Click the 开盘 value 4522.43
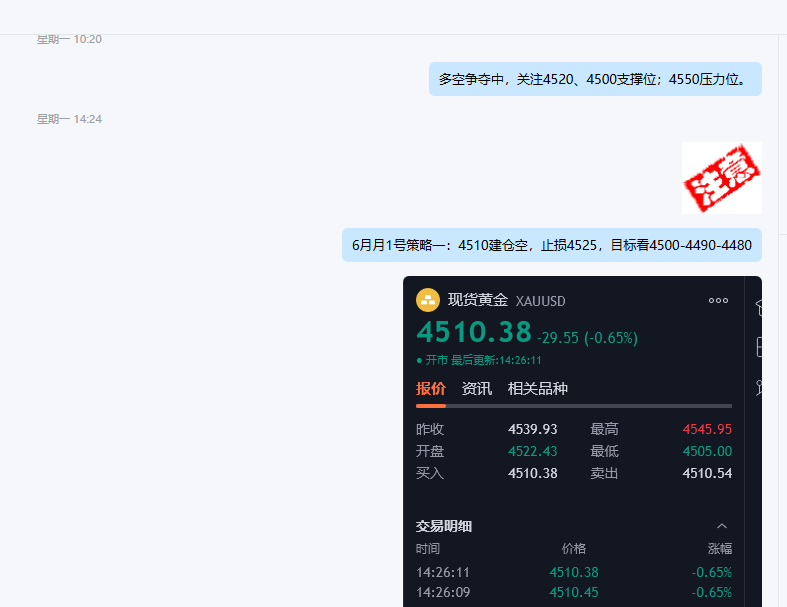This screenshot has height=607, width=787. tap(533, 451)
